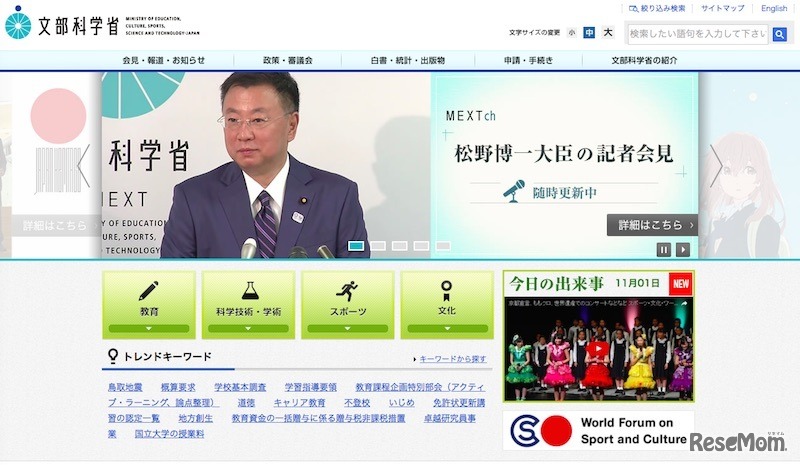Open 教育資金の一括贈与に係る贈与税非課税措置 link
Screen dimensions: 800x465
click(318, 419)
